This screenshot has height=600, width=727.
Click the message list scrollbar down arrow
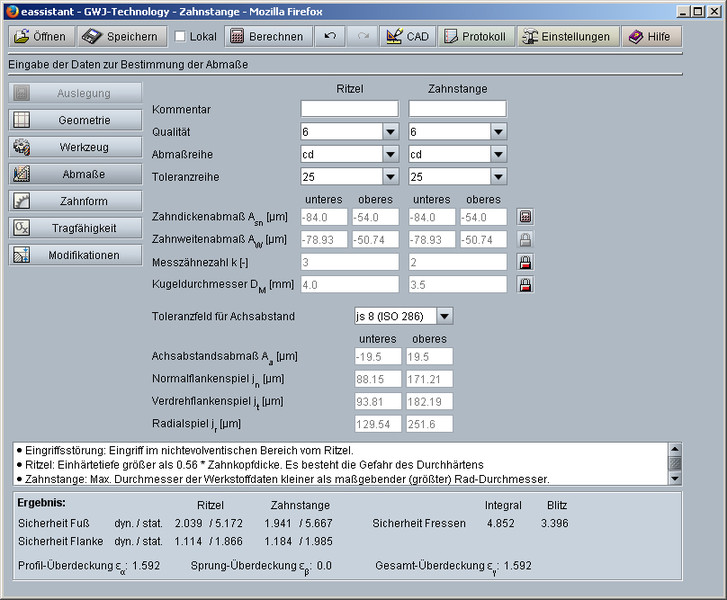[675, 478]
